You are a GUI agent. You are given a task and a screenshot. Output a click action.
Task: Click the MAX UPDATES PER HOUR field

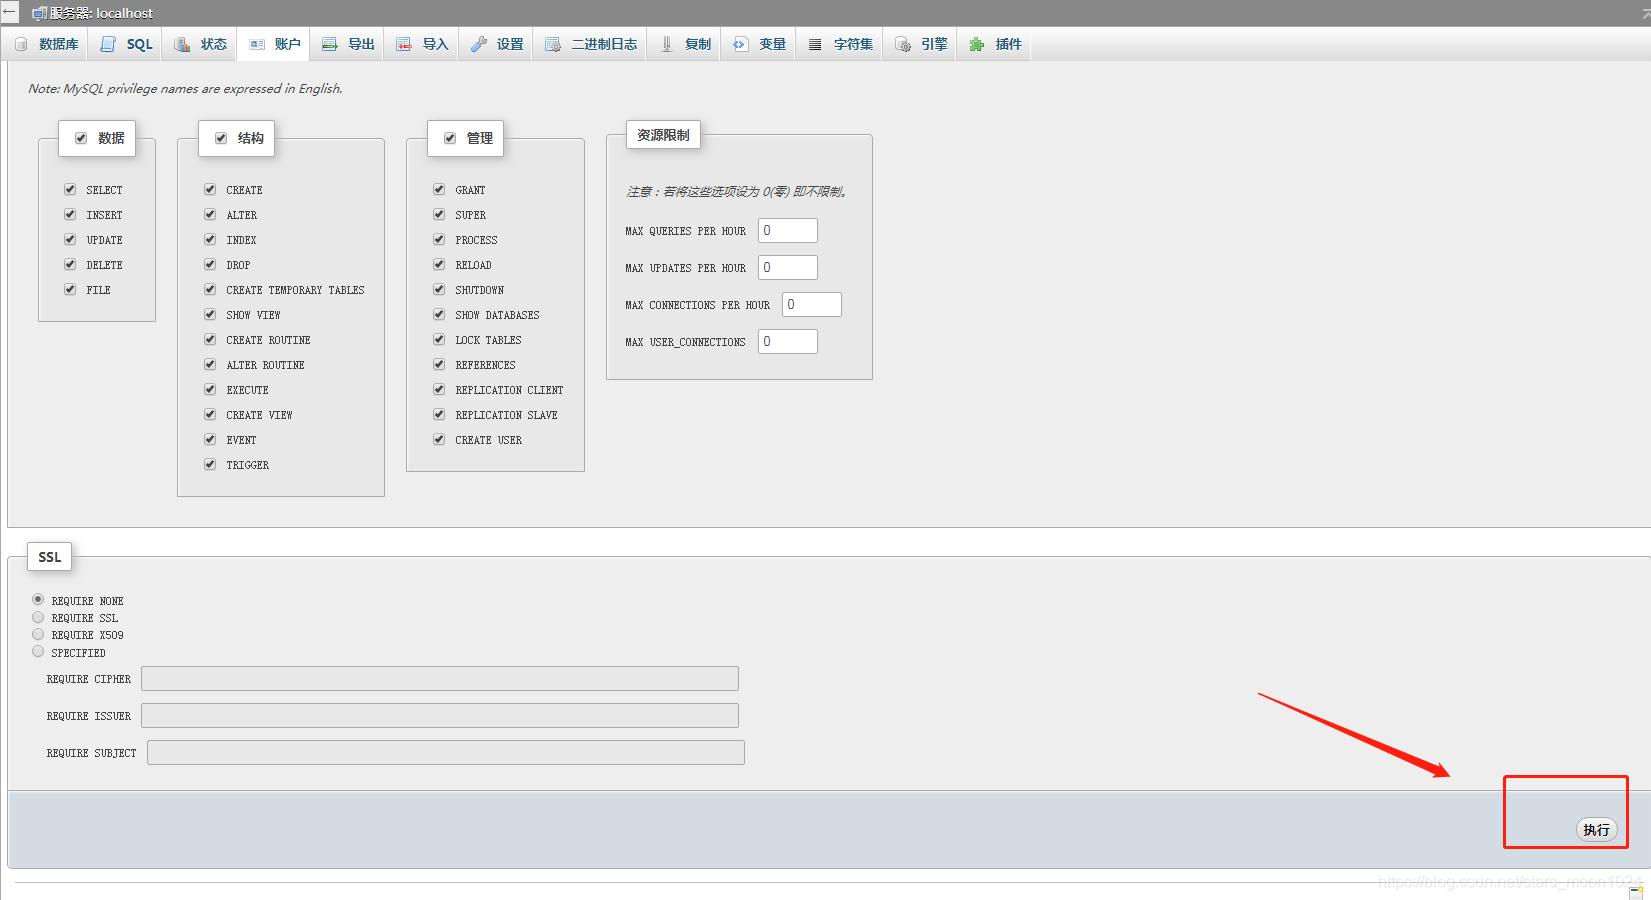click(x=788, y=268)
